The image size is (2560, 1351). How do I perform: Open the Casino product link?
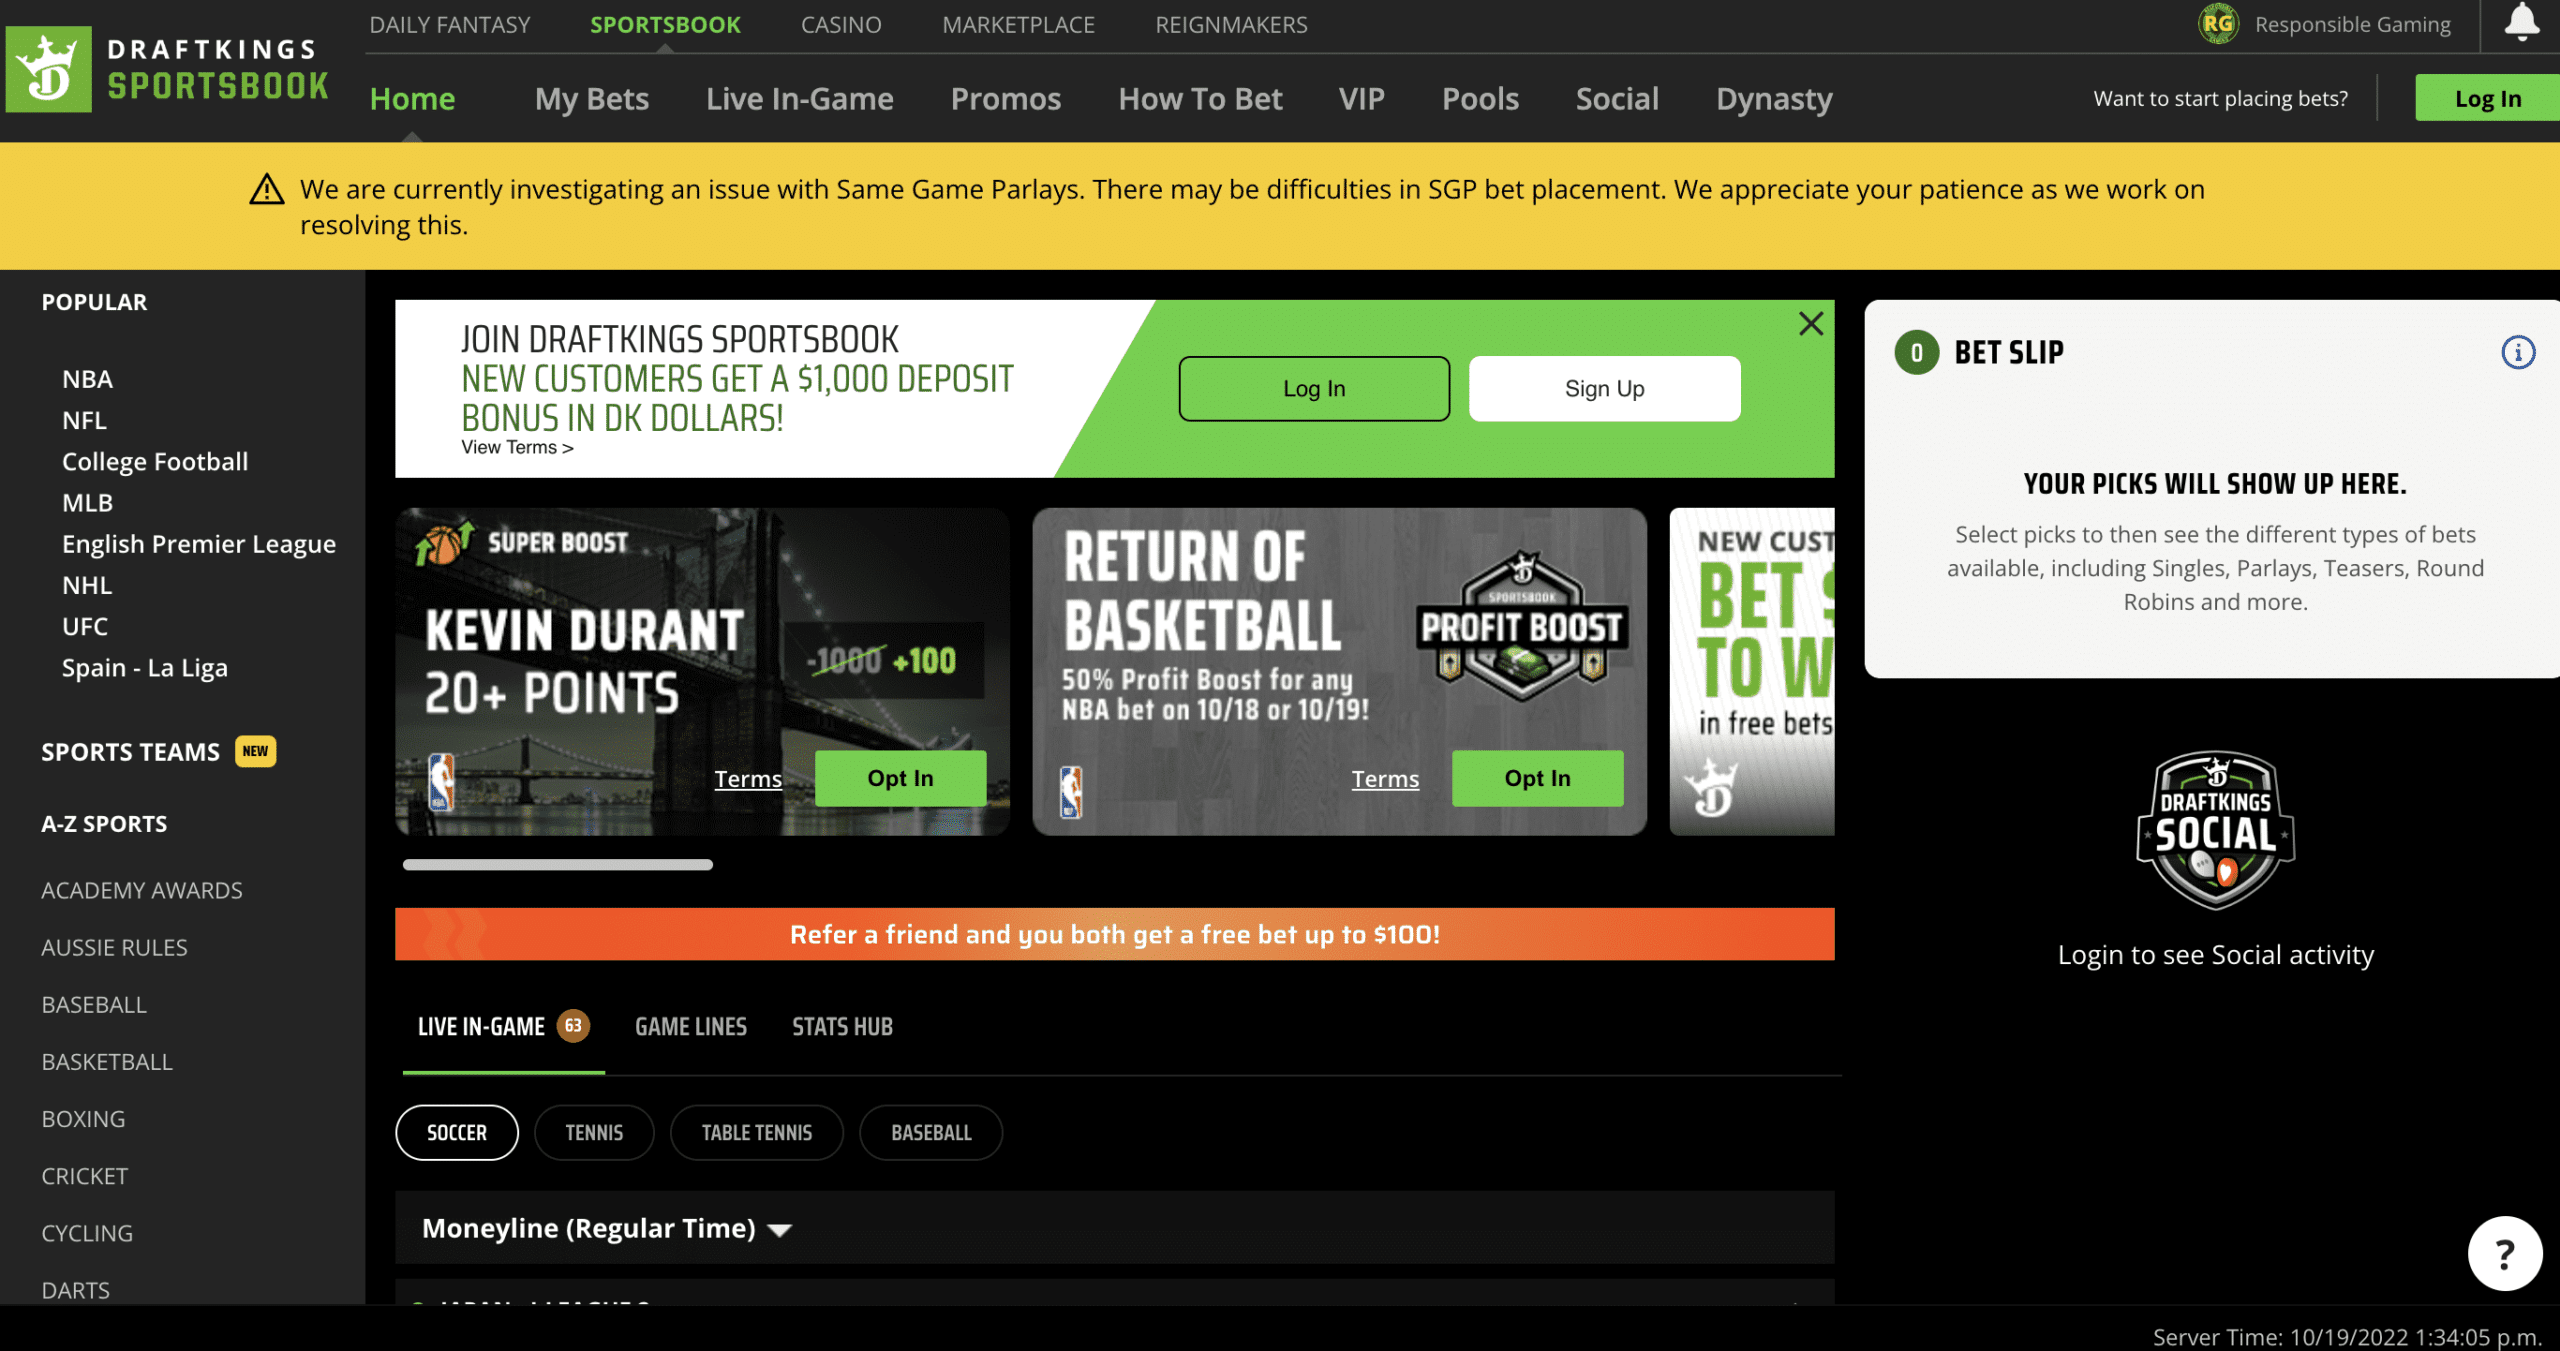841,24
